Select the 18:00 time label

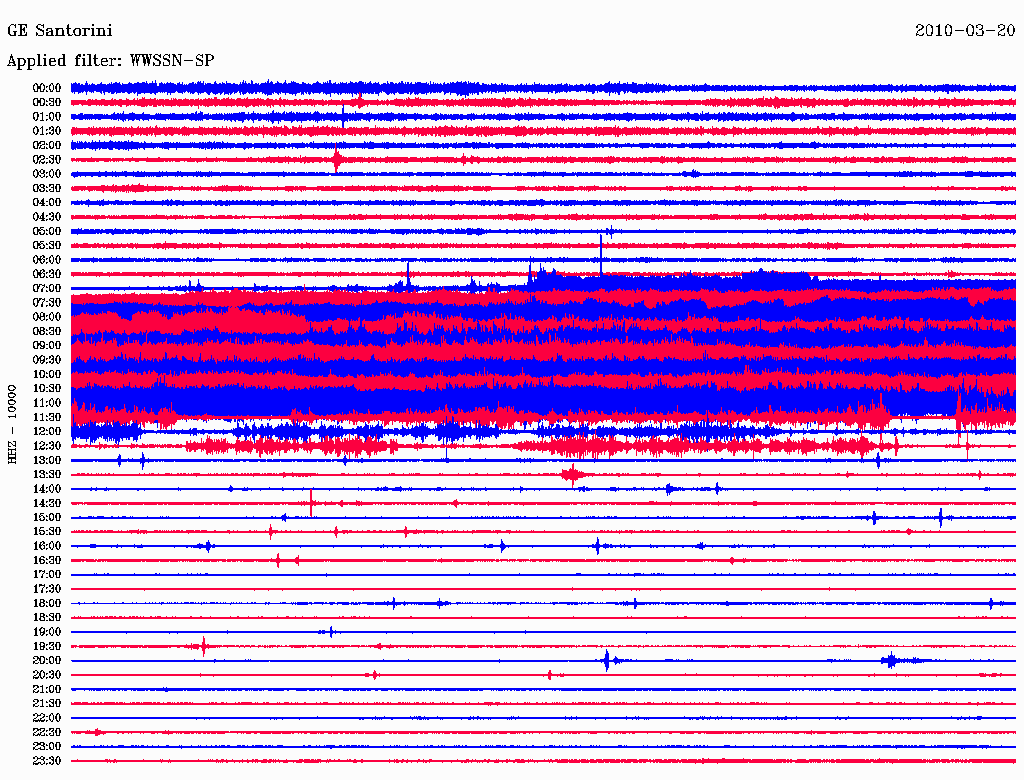pyautogui.click(x=47, y=604)
